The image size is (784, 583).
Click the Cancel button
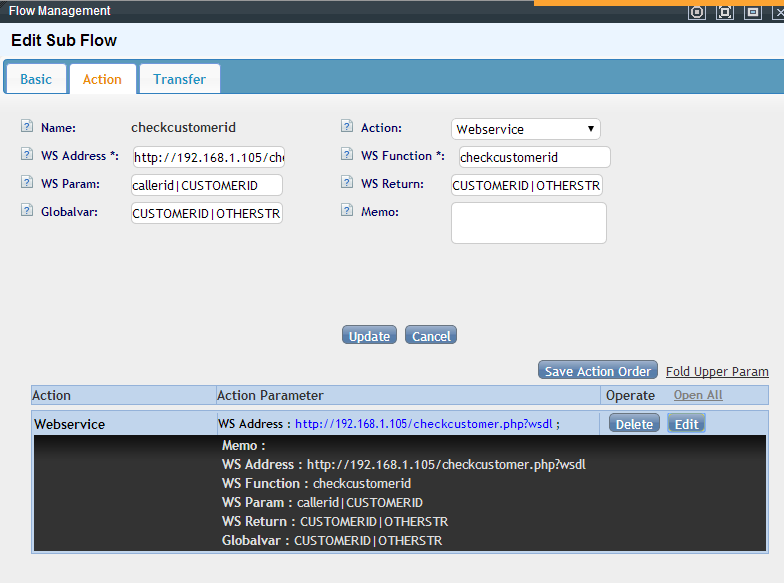coord(431,336)
